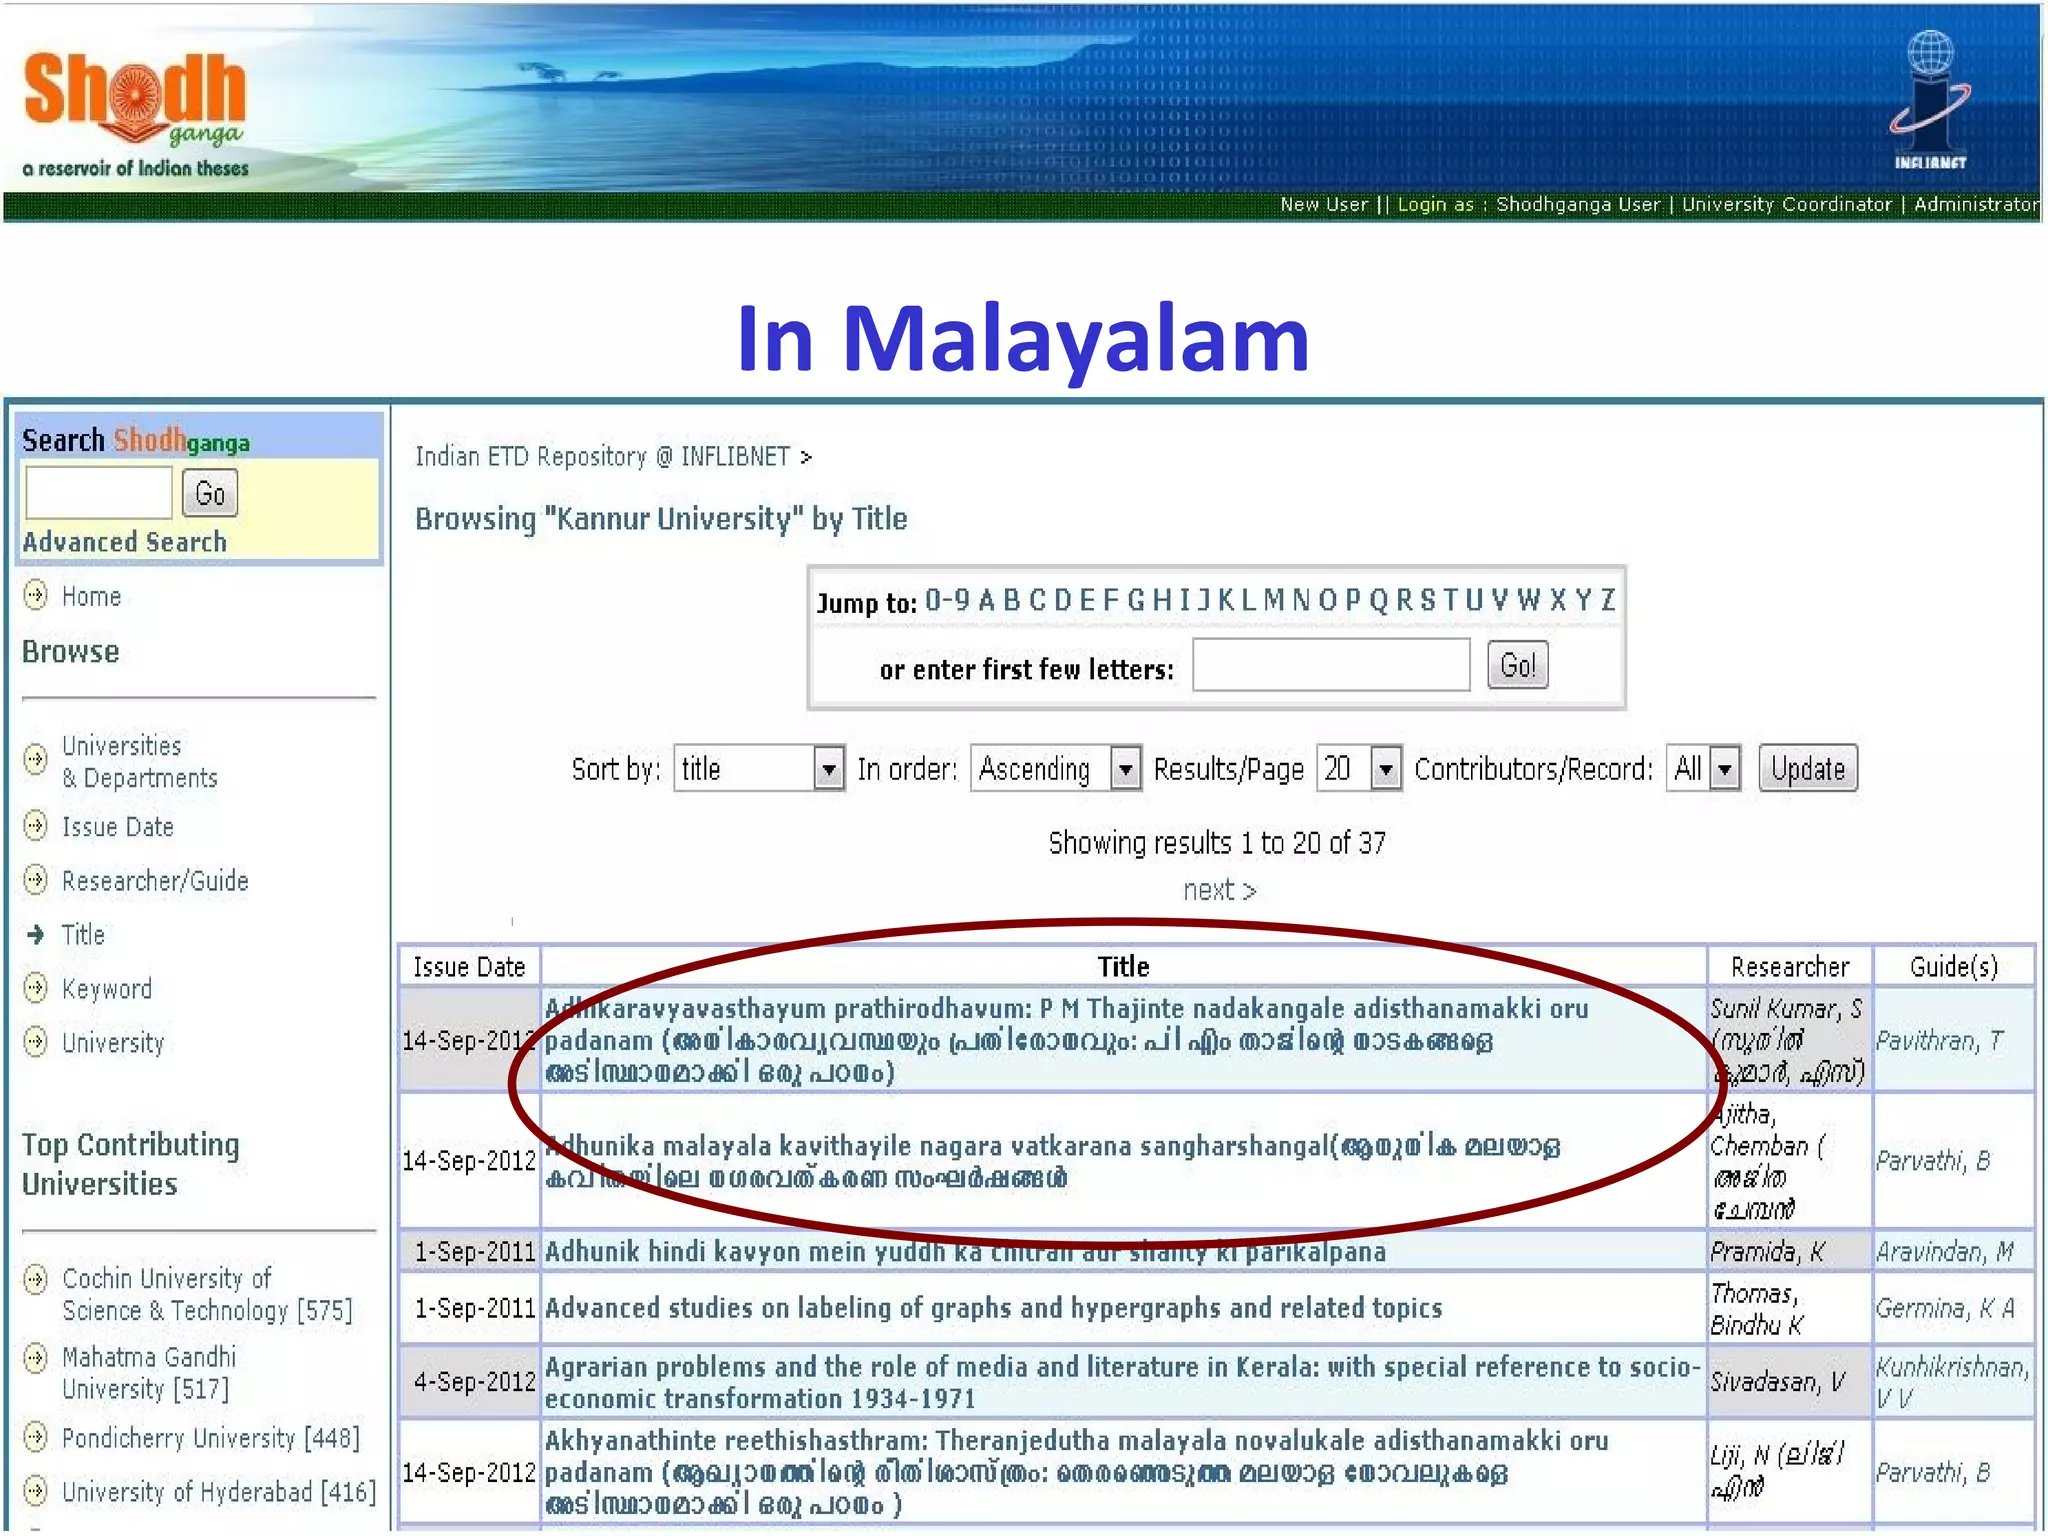Go to the next results page
Image resolution: width=2048 pixels, height=1536 pixels.
point(1218,890)
